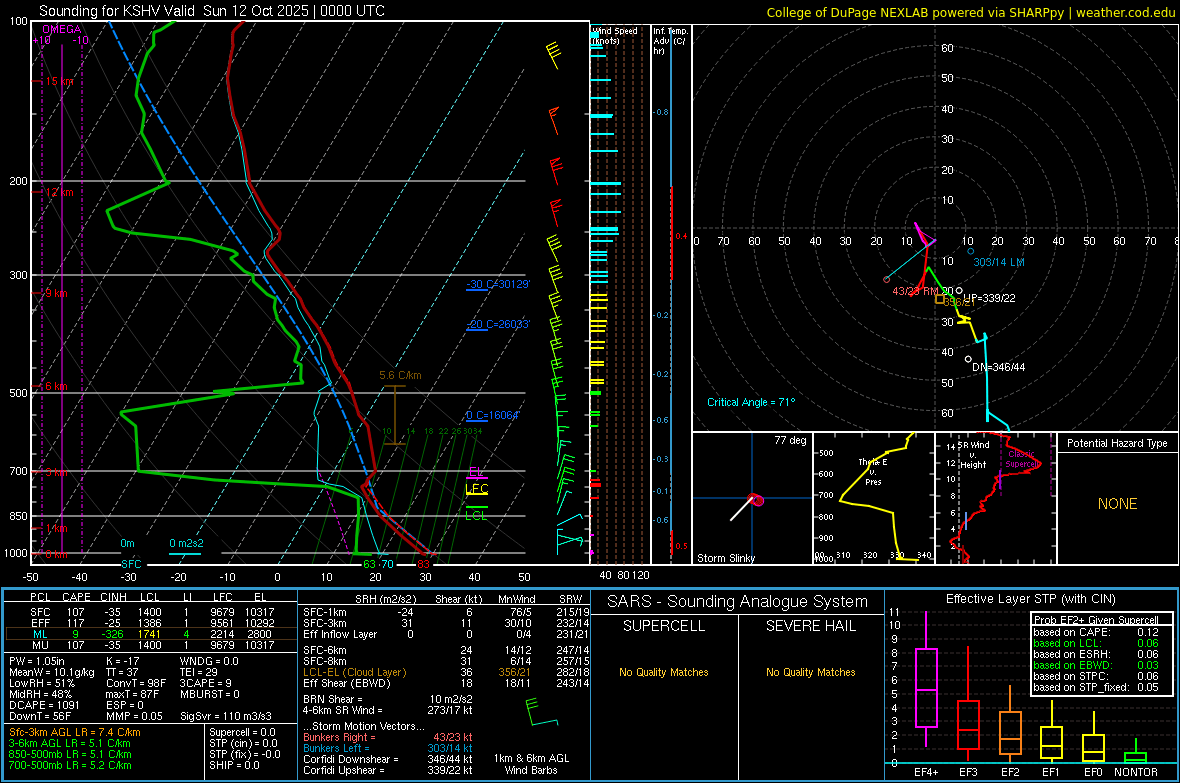Click the 'Wind Speed (knots)' panel header
This screenshot has width=1180, height=783.
pos(614,35)
